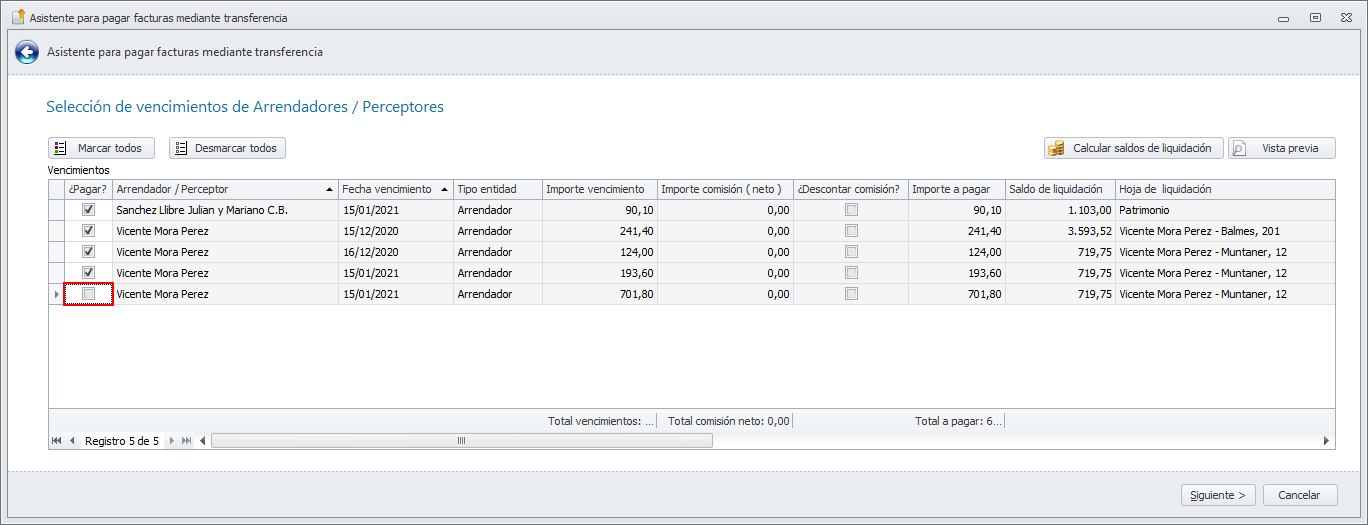The height and width of the screenshot is (525, 1368).
Task: Click the blue back arrow icon
Action: pyautogui.click(x=27, y=52)
